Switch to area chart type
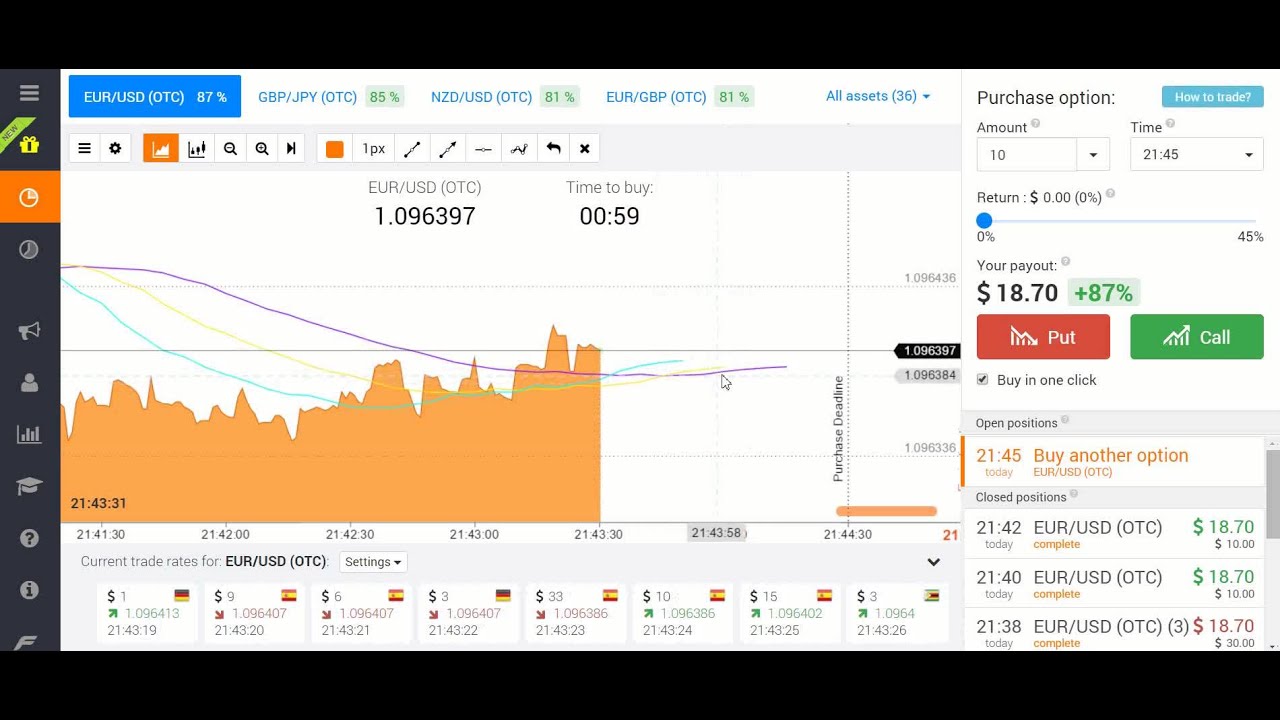The width and height of the screenshot is (1280, 720). point(160,149)
